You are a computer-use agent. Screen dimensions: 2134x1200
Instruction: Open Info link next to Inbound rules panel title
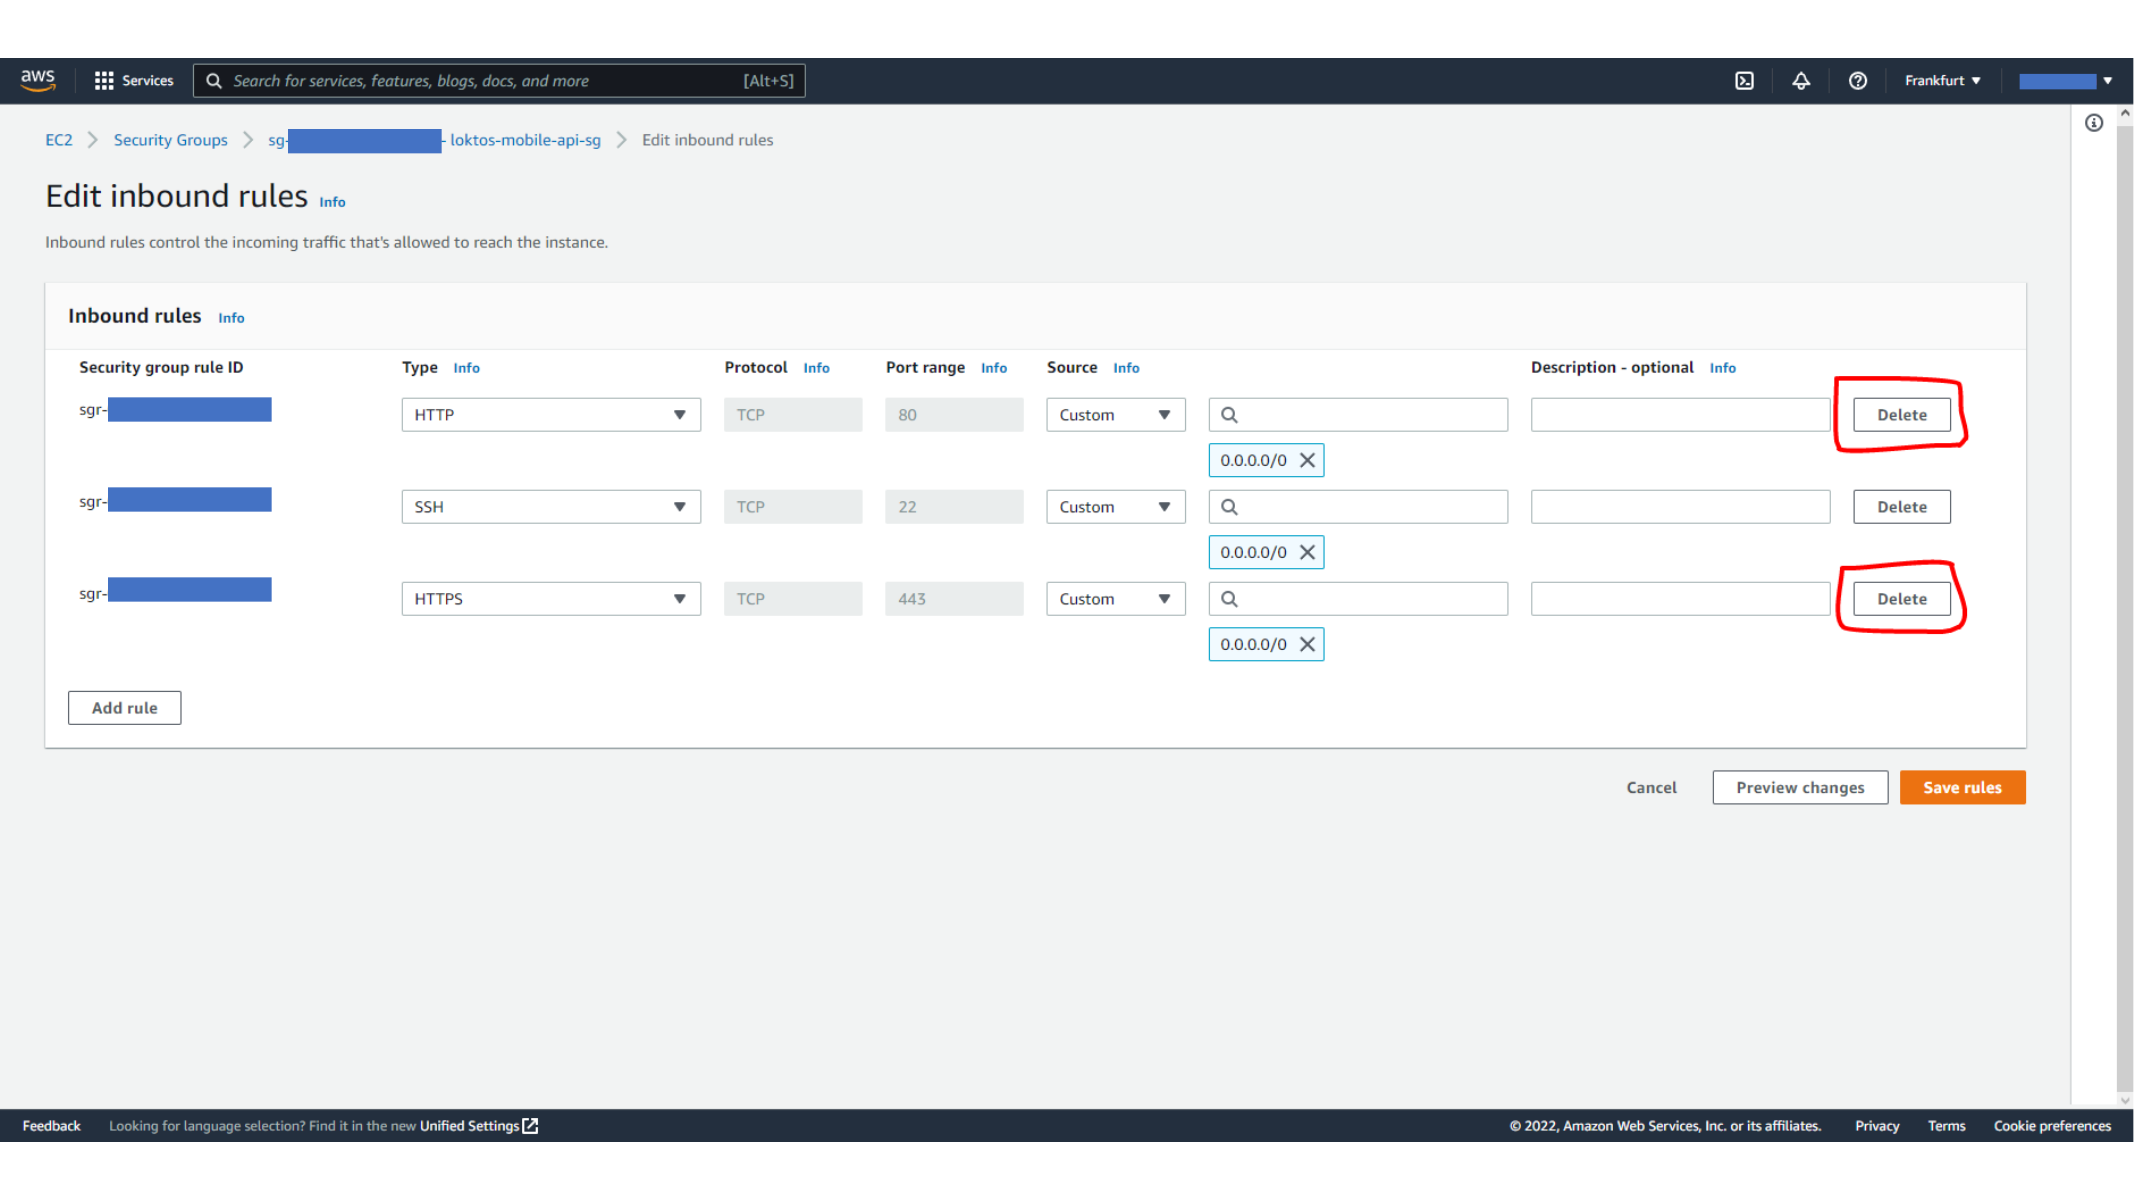tap(231, 318)
